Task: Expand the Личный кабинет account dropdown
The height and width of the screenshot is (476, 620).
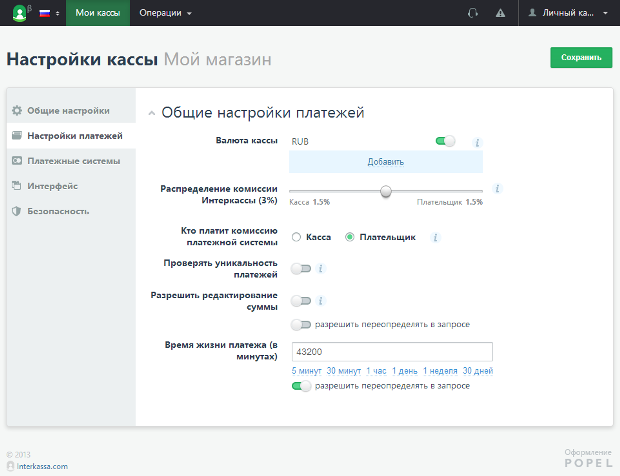Action: click(x=569, y=13)
